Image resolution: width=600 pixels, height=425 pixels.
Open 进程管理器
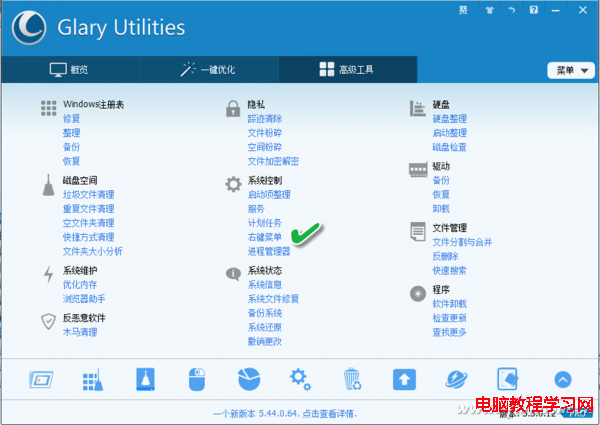point(269,251)
